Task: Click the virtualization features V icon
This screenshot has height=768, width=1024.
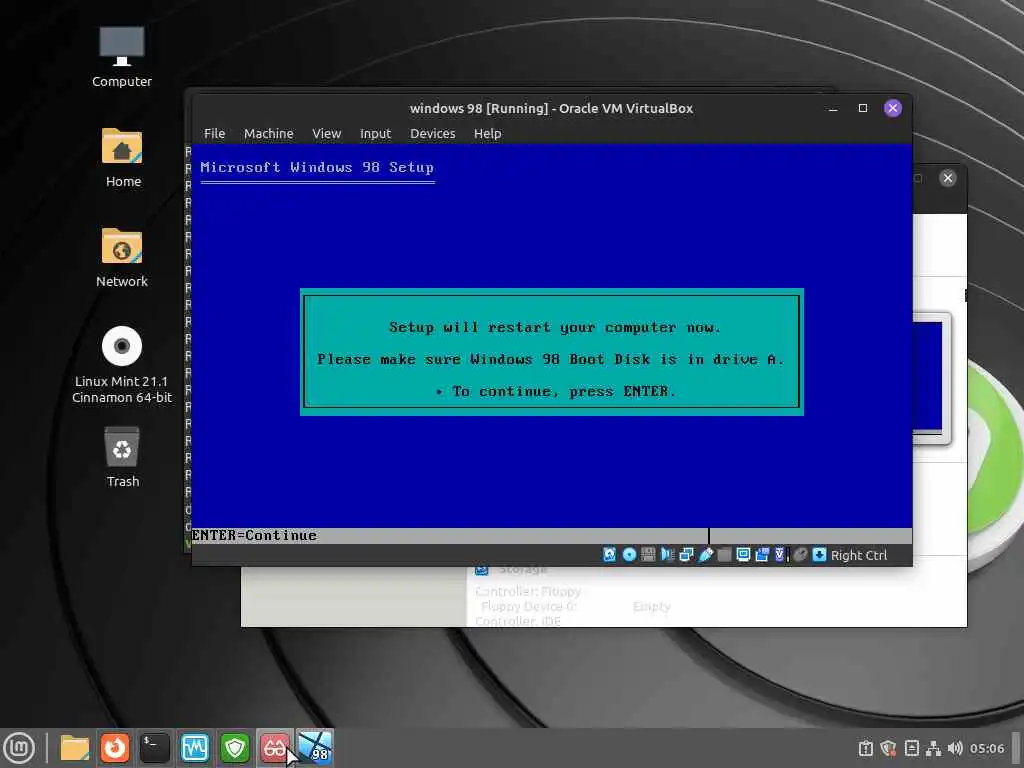Action: pos(780,555)
